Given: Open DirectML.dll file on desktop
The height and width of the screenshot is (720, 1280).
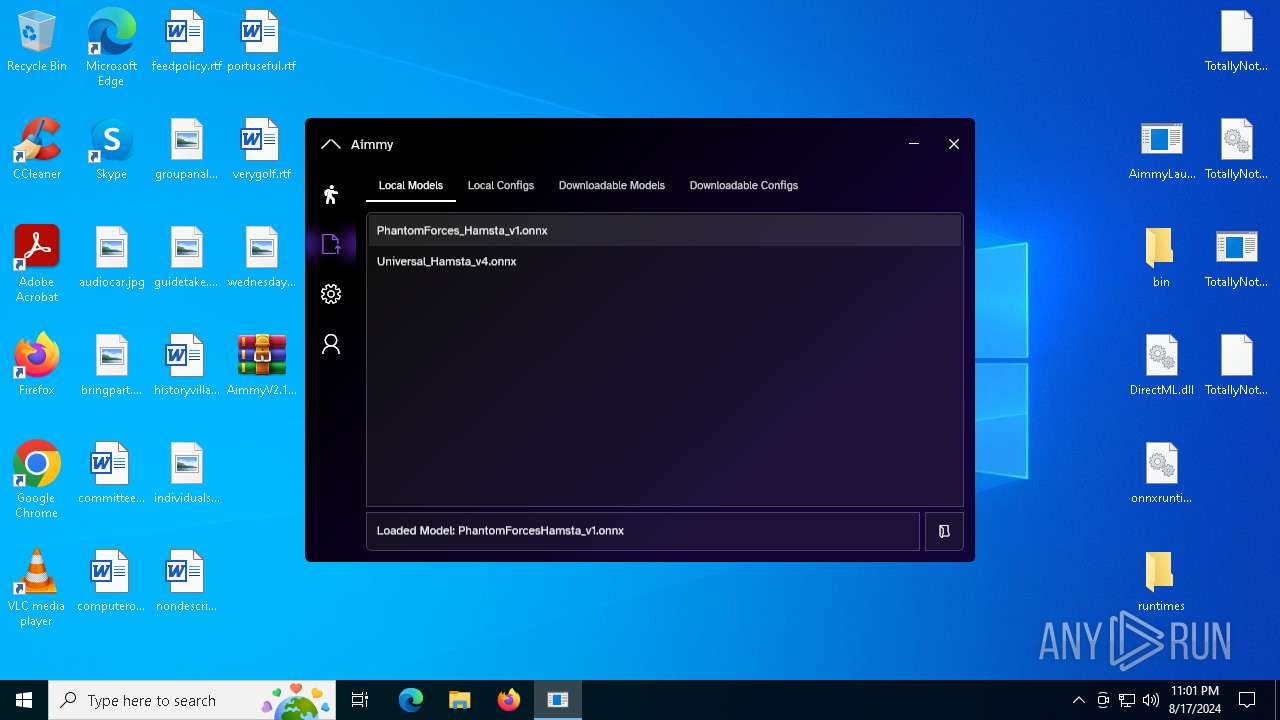Looking at the screenshot, I should tap(1161, 366).
